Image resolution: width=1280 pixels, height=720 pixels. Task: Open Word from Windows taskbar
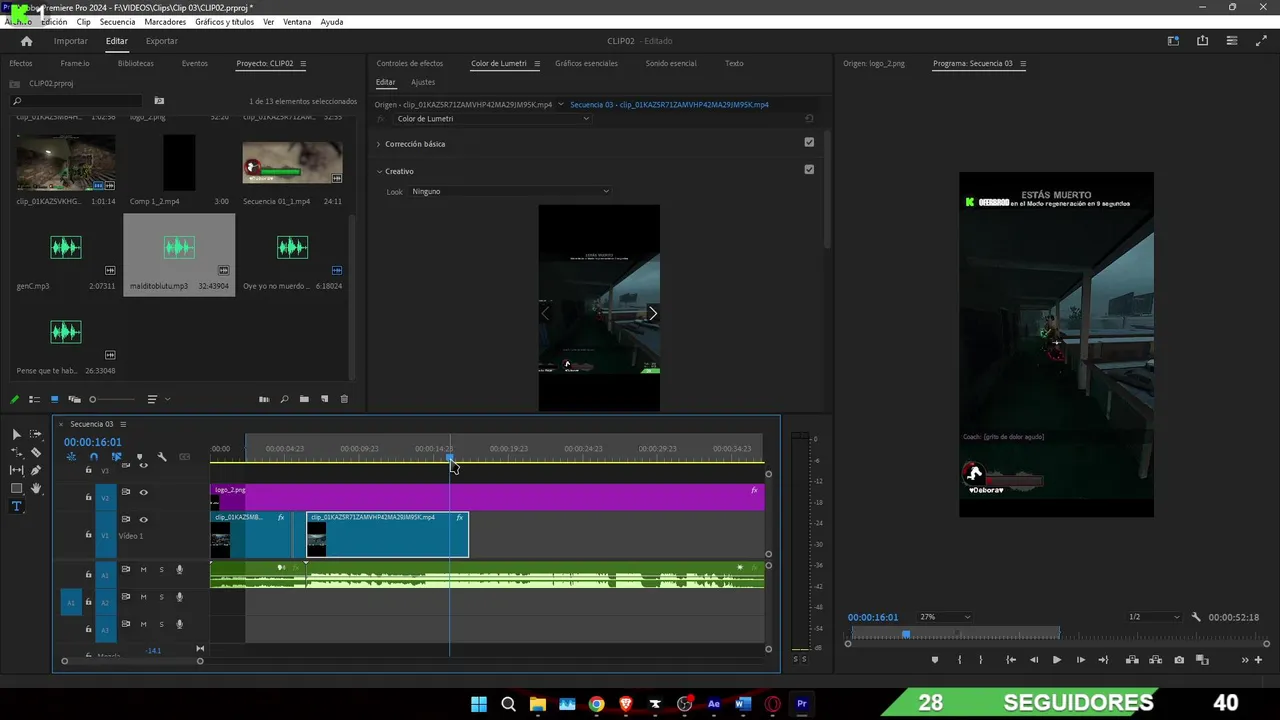[742, 704]
